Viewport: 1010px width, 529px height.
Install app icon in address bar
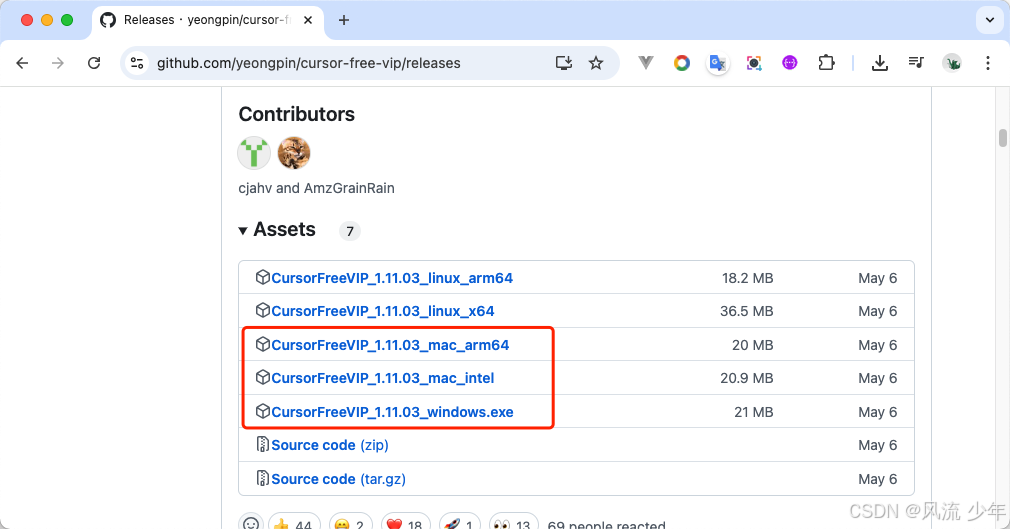coord(564,63)
